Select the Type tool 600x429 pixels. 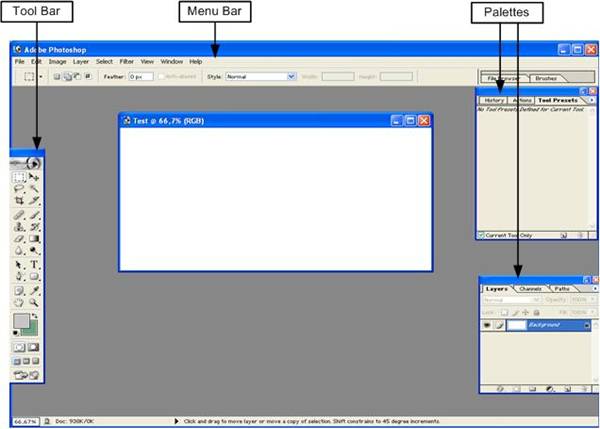(x=34, y=264)
